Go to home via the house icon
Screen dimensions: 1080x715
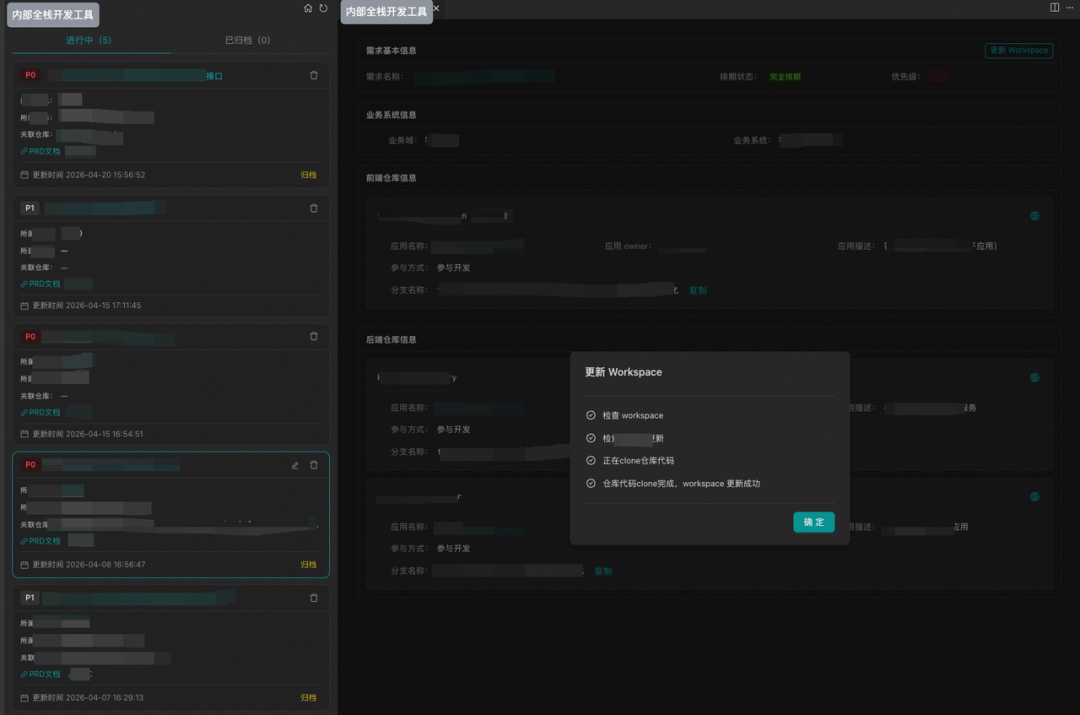308,8
